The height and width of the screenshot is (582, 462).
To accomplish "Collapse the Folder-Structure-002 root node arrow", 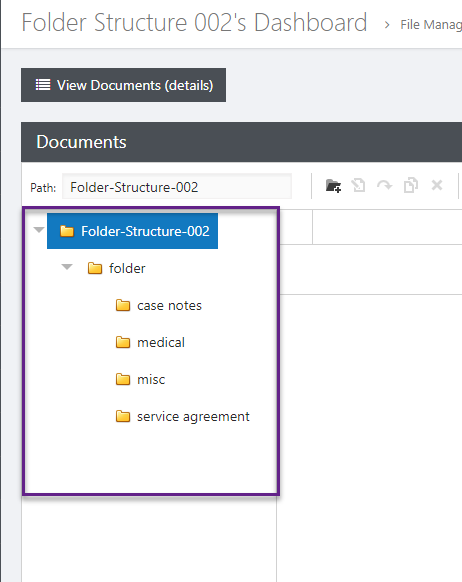I will click(39, 230).
